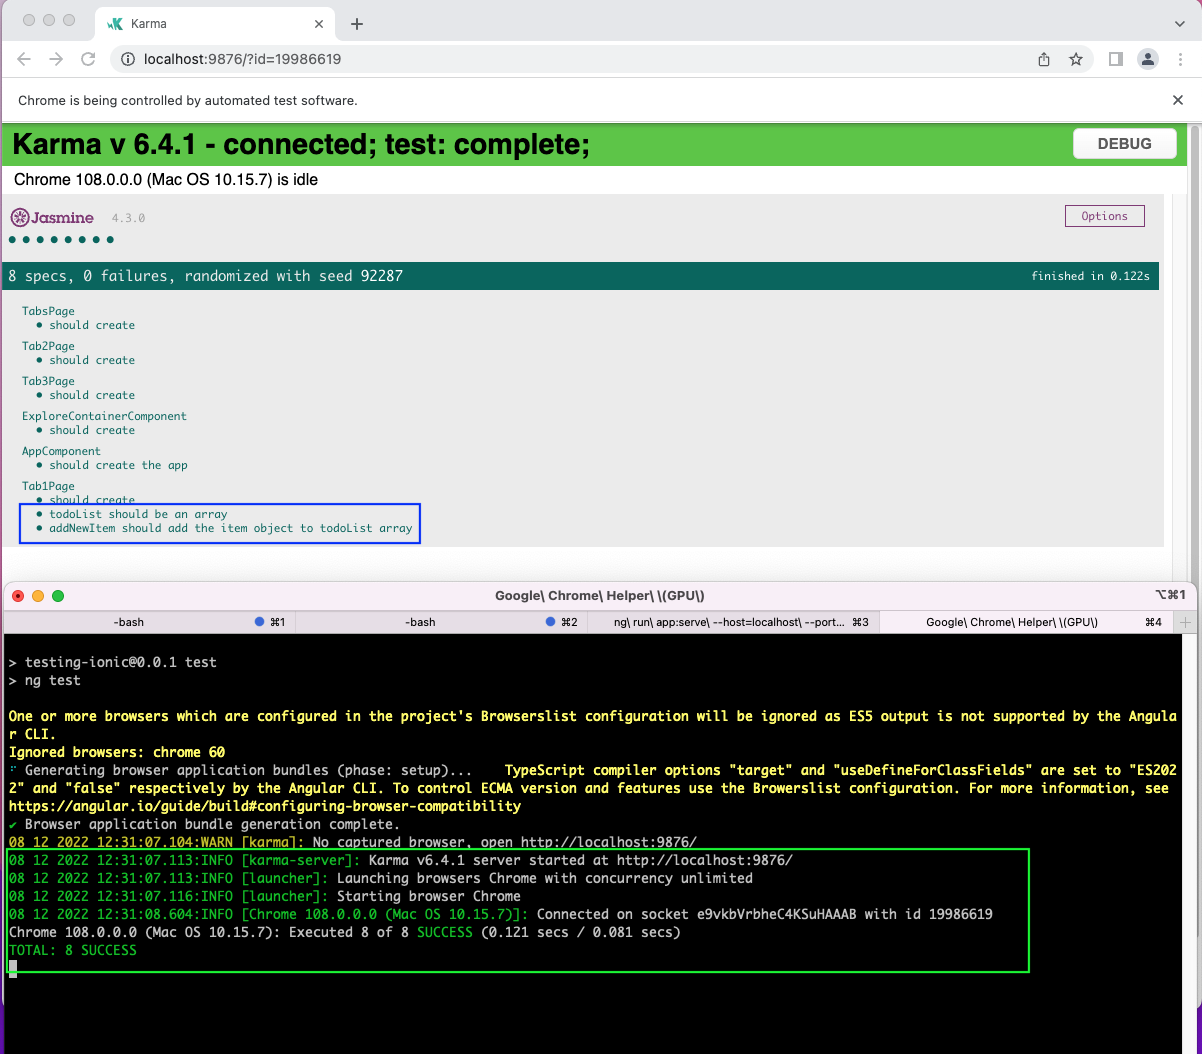Image resolution: width=1202 pixels, height=1054 pixels.
Task: Click the Jasmine logo
Action: (52, 217)
